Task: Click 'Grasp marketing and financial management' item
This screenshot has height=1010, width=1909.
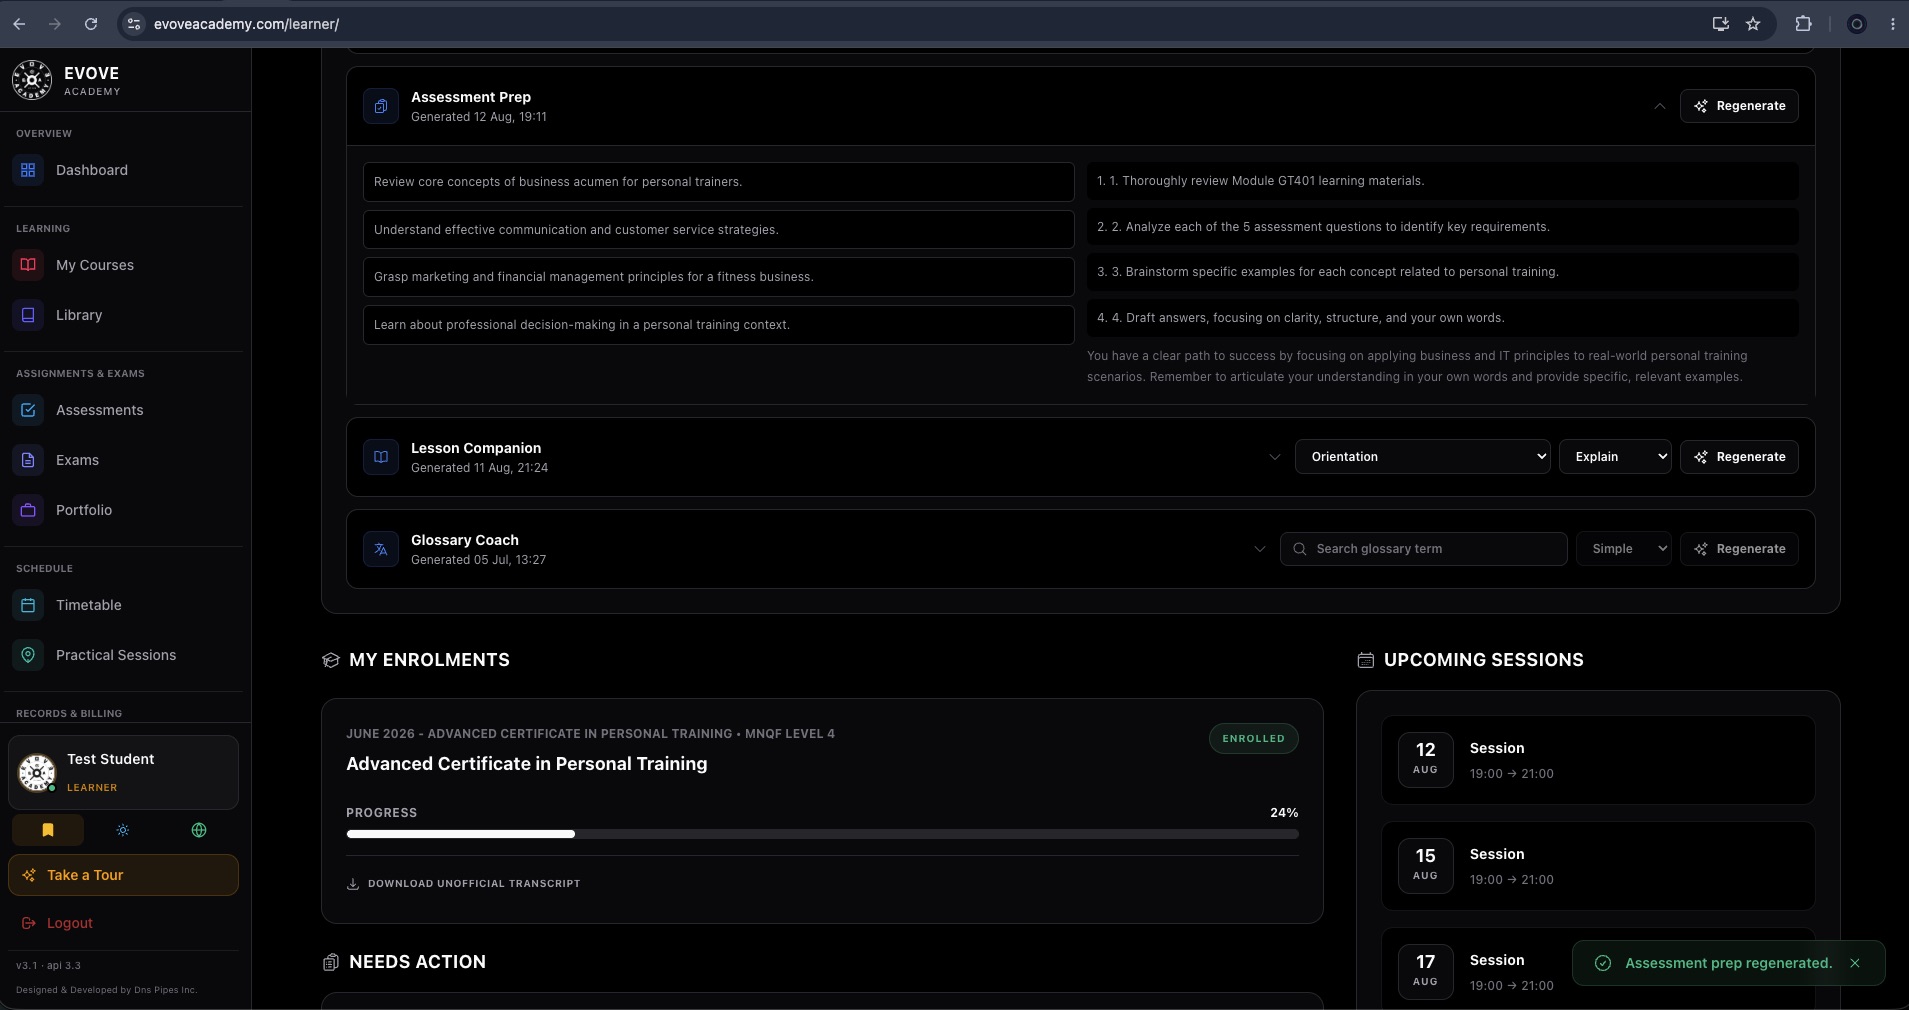Action: pos(718,277)
